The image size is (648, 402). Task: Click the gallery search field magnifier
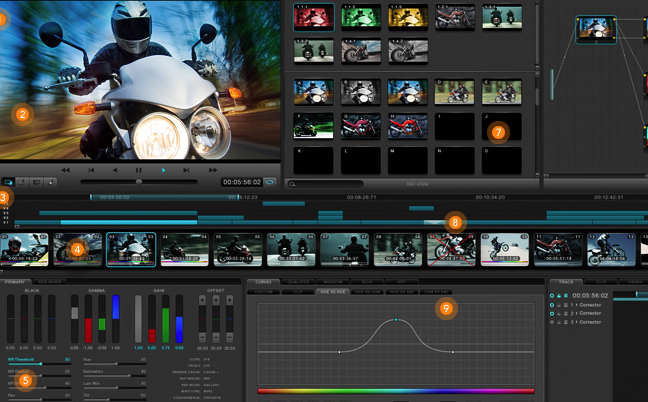click(292, 184)
